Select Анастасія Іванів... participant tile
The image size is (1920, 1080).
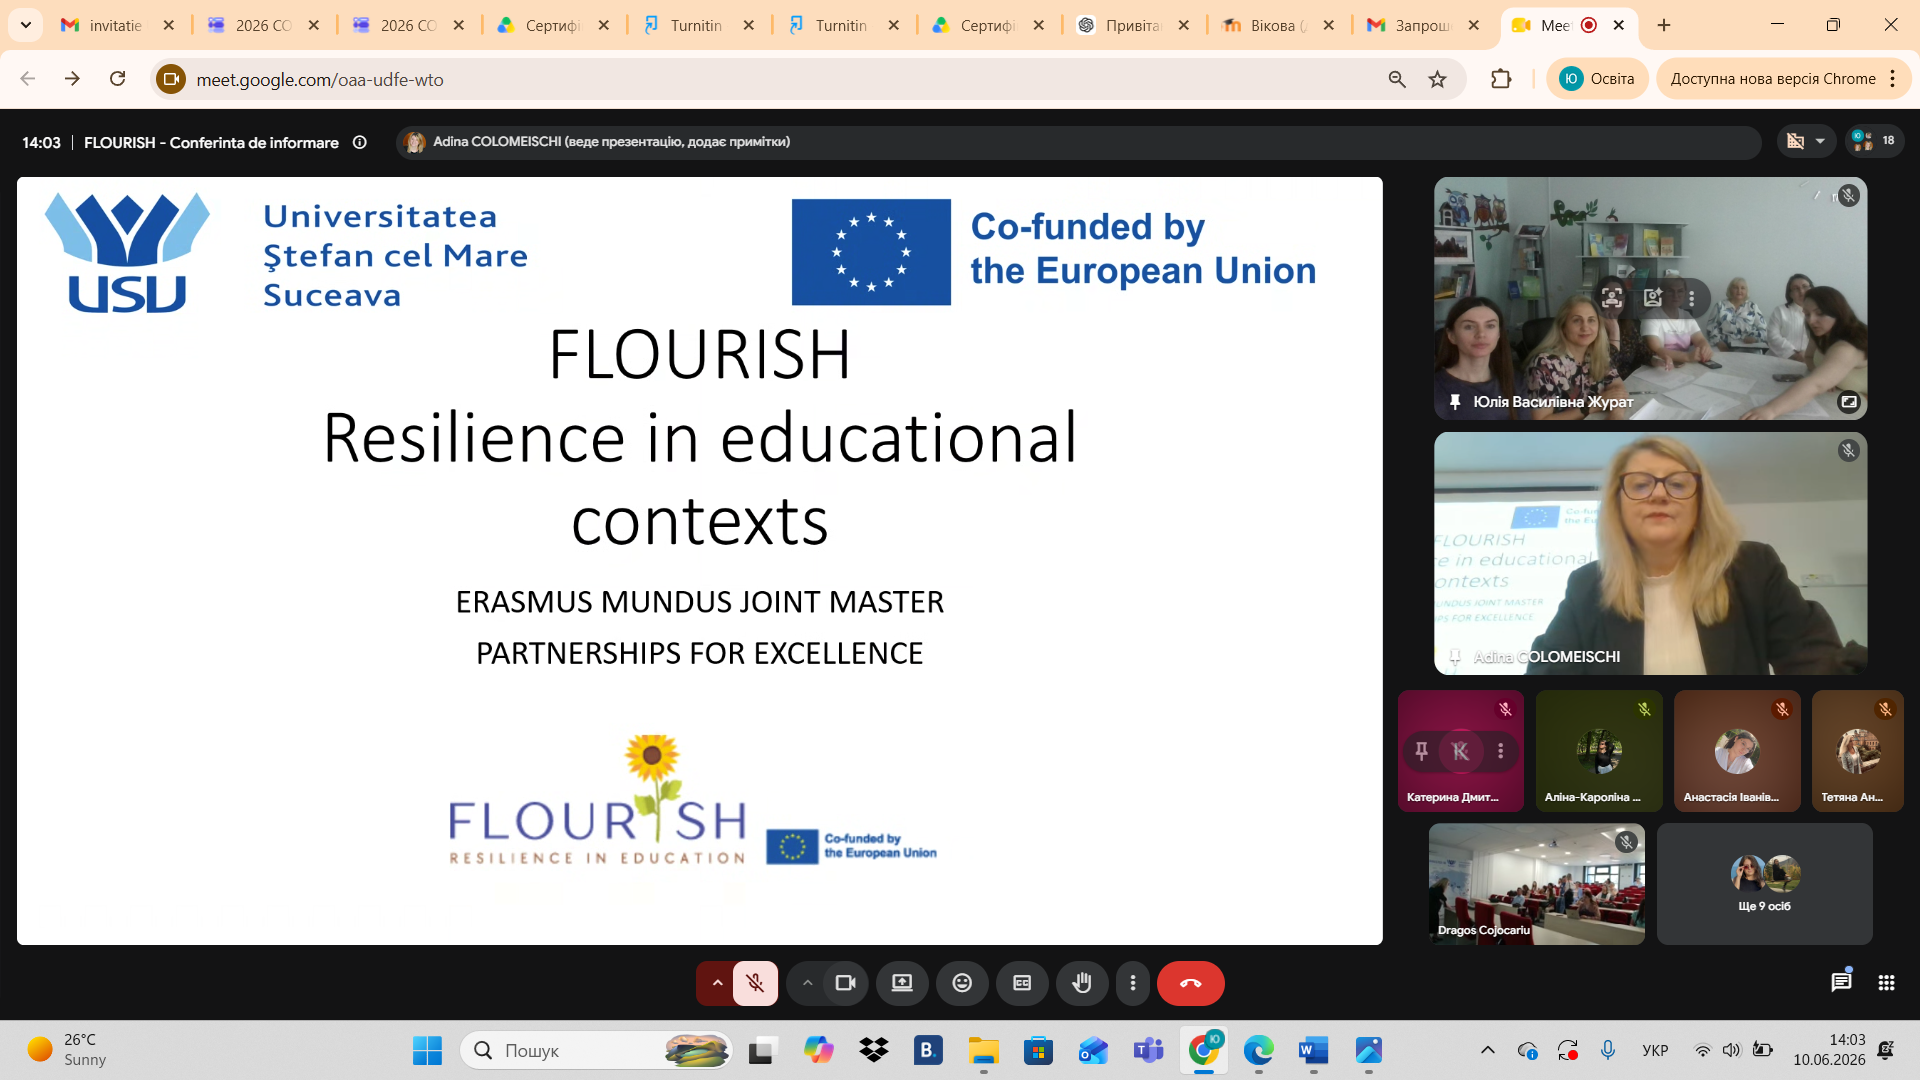[1737, 751]
